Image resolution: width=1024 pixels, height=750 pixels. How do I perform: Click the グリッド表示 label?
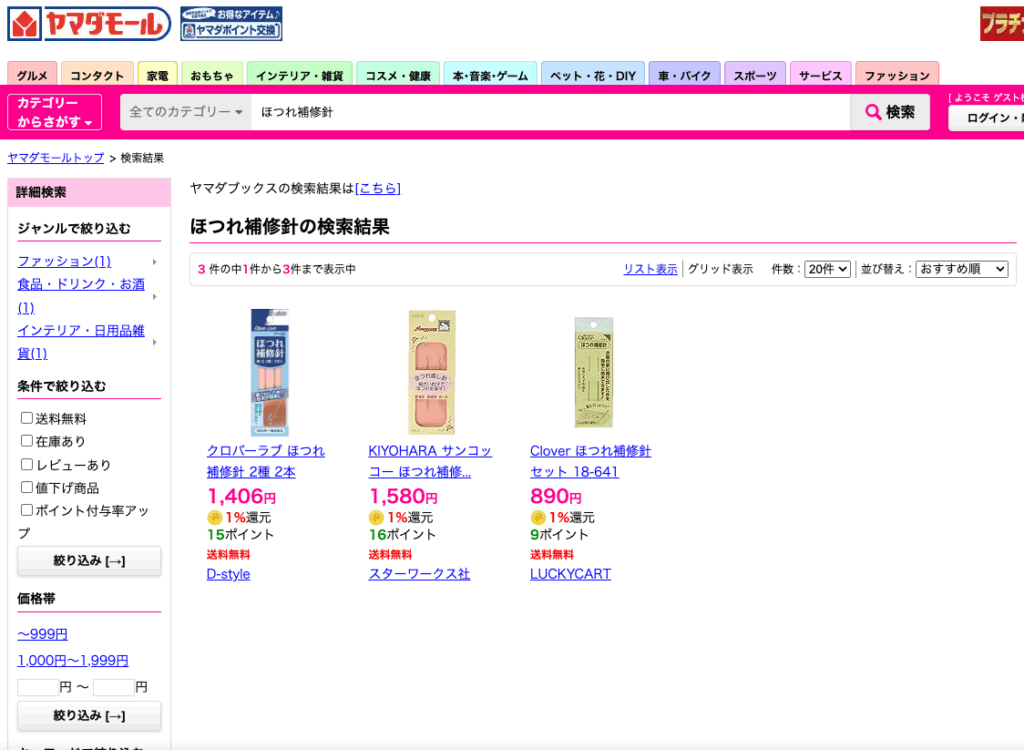[x=720, y=269]
